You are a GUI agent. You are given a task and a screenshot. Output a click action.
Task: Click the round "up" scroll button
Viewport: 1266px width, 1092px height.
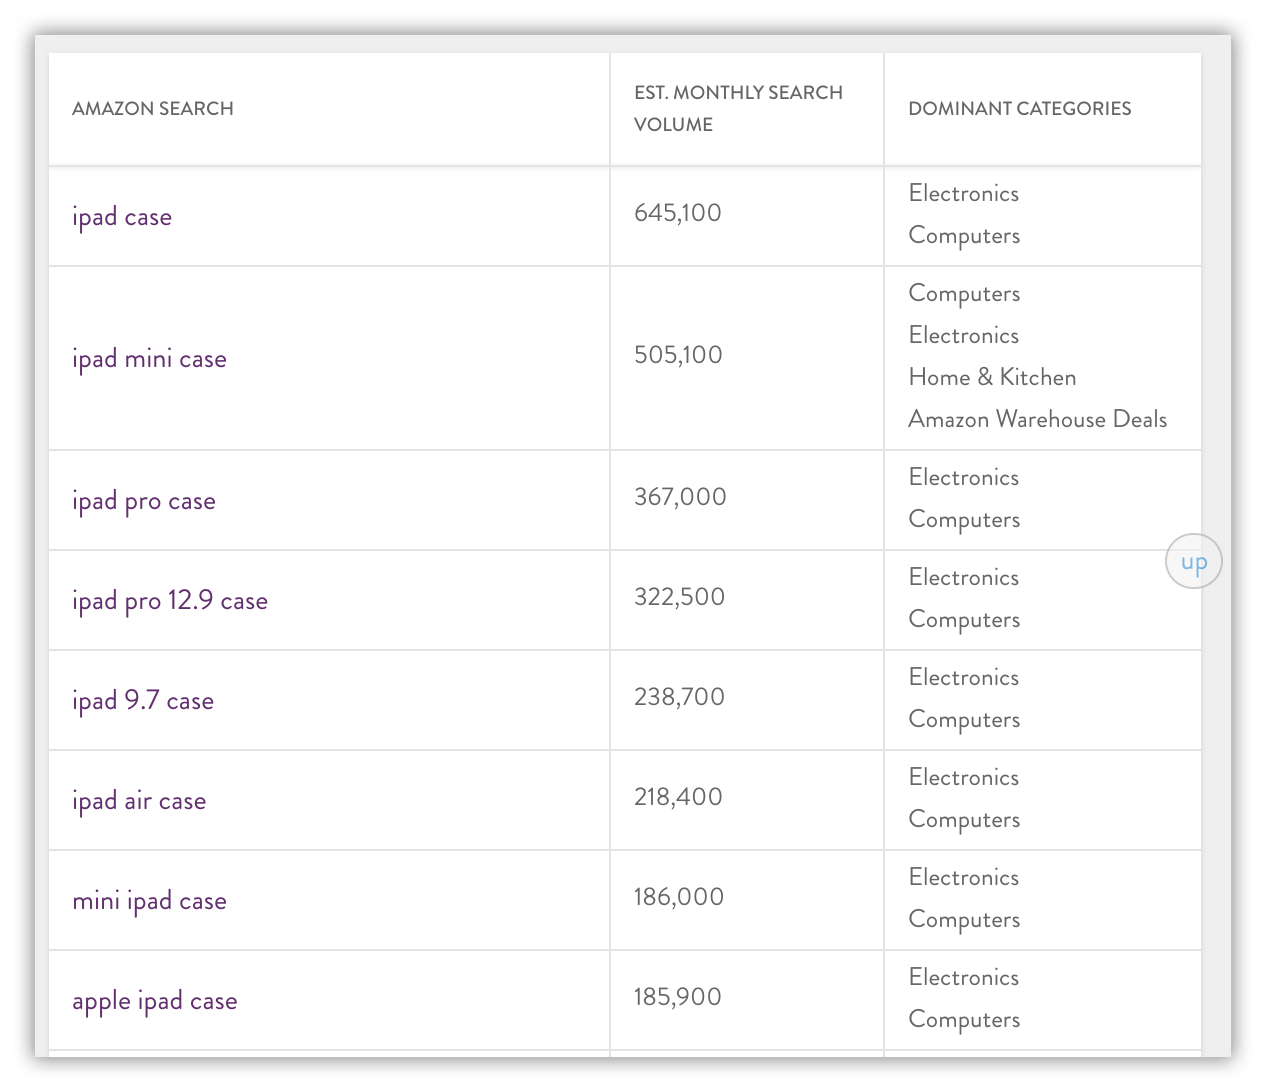coord(1193,562)
